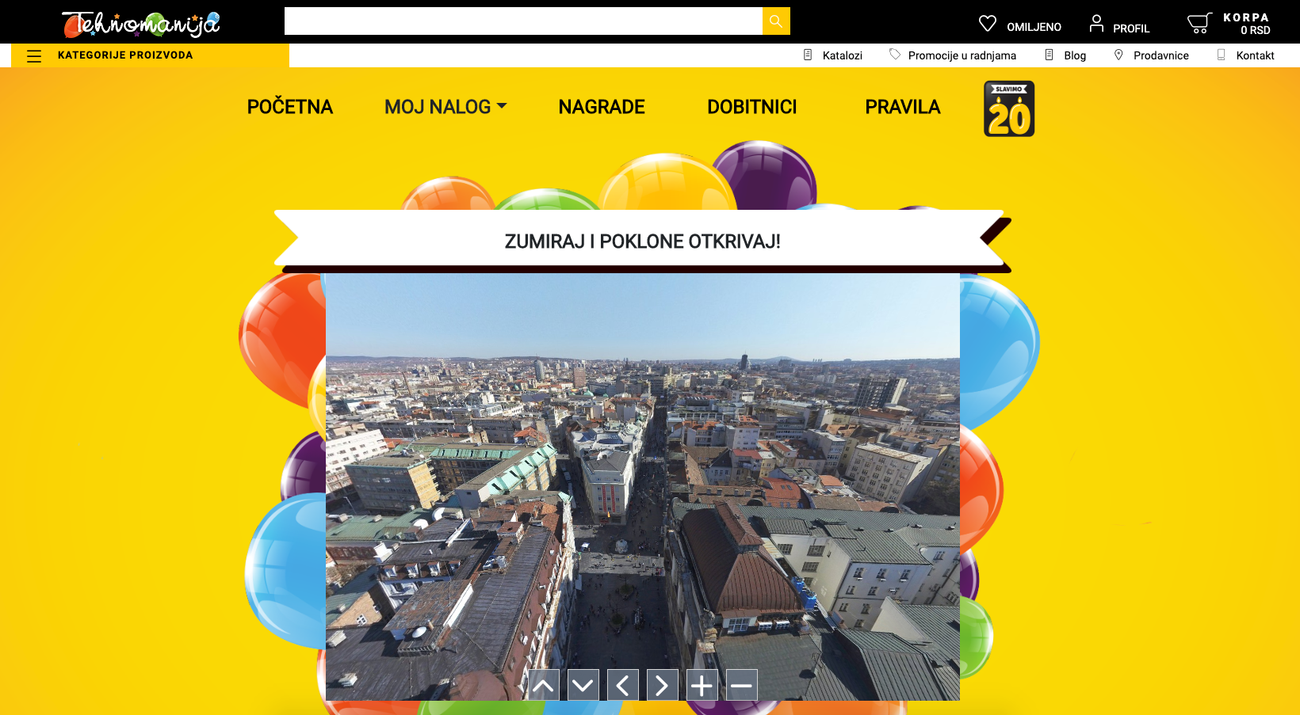Open the KORPA shopping cart icon
Viewport: 1300px width, 715px height.
pos(1199,21)
